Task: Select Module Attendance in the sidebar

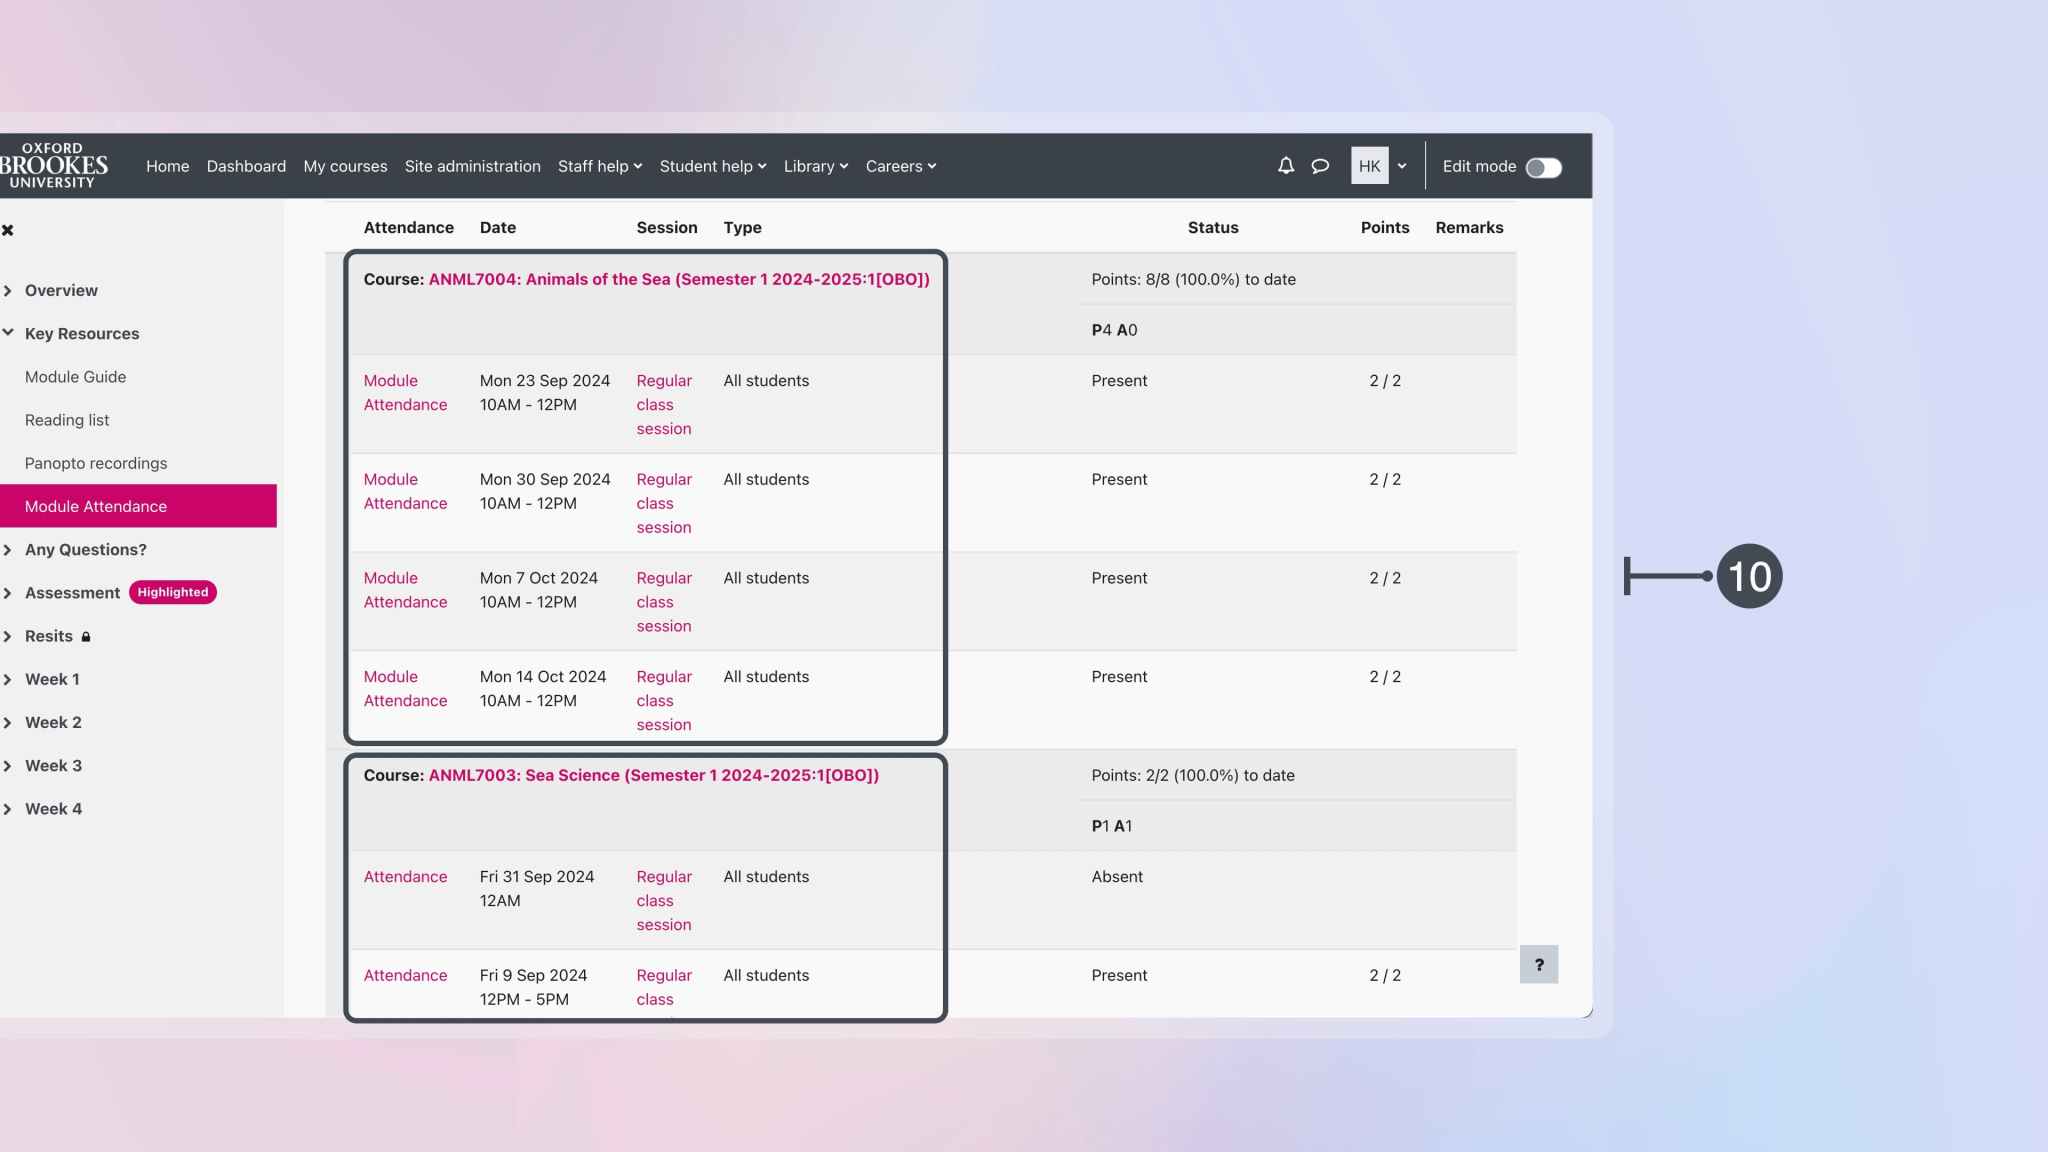Action: [95, 506]
